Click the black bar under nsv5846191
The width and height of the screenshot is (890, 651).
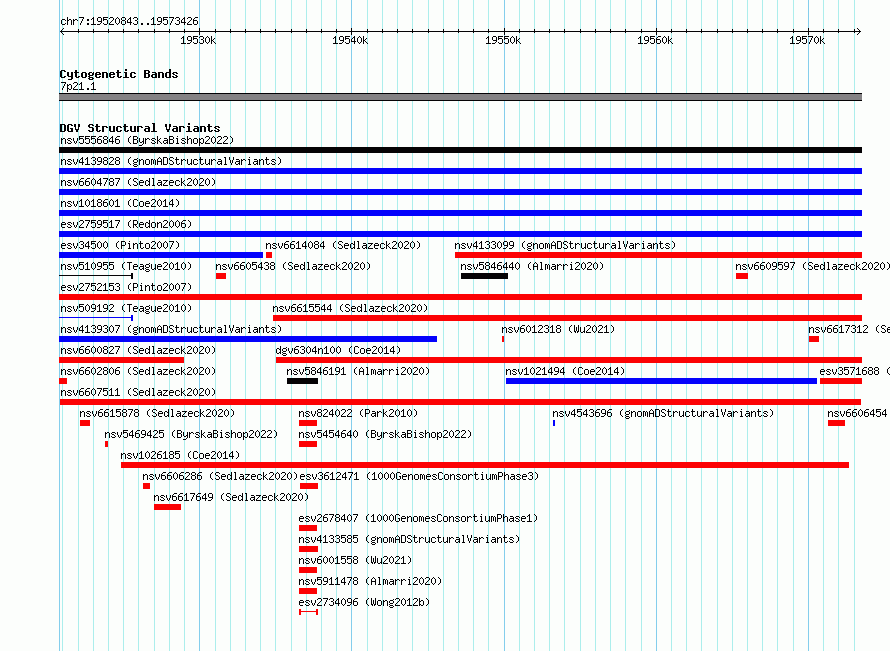pos(303,381)
